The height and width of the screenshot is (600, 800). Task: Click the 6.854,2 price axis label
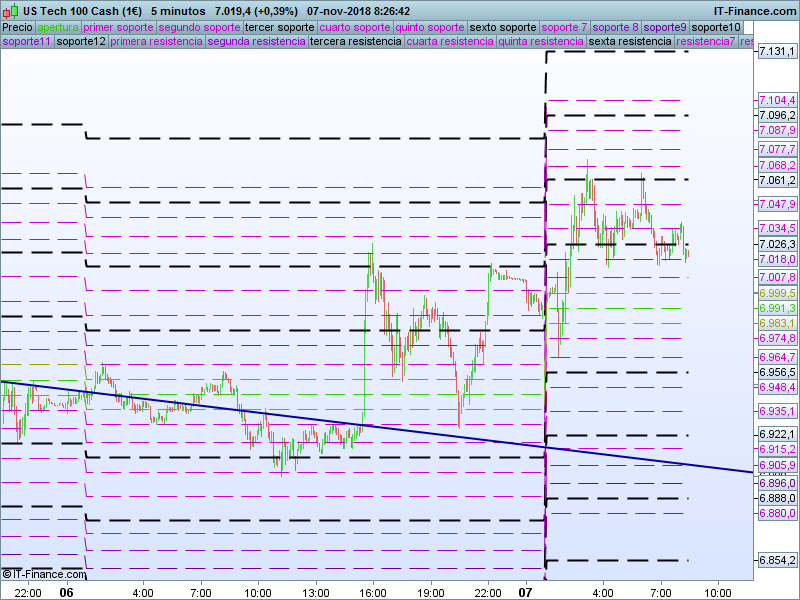coord(777,560)
